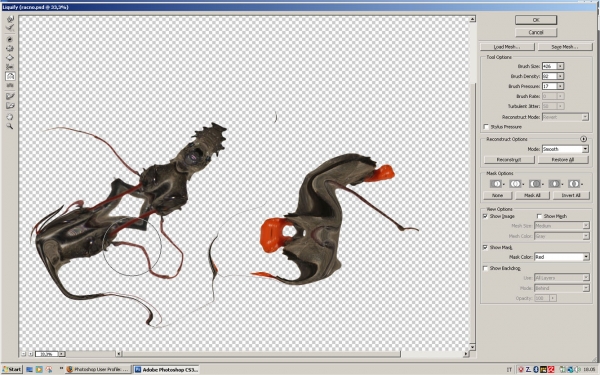This screenshot has height=375, width=600.
Task: Click the Cancel button
Action: pos(536,33)
